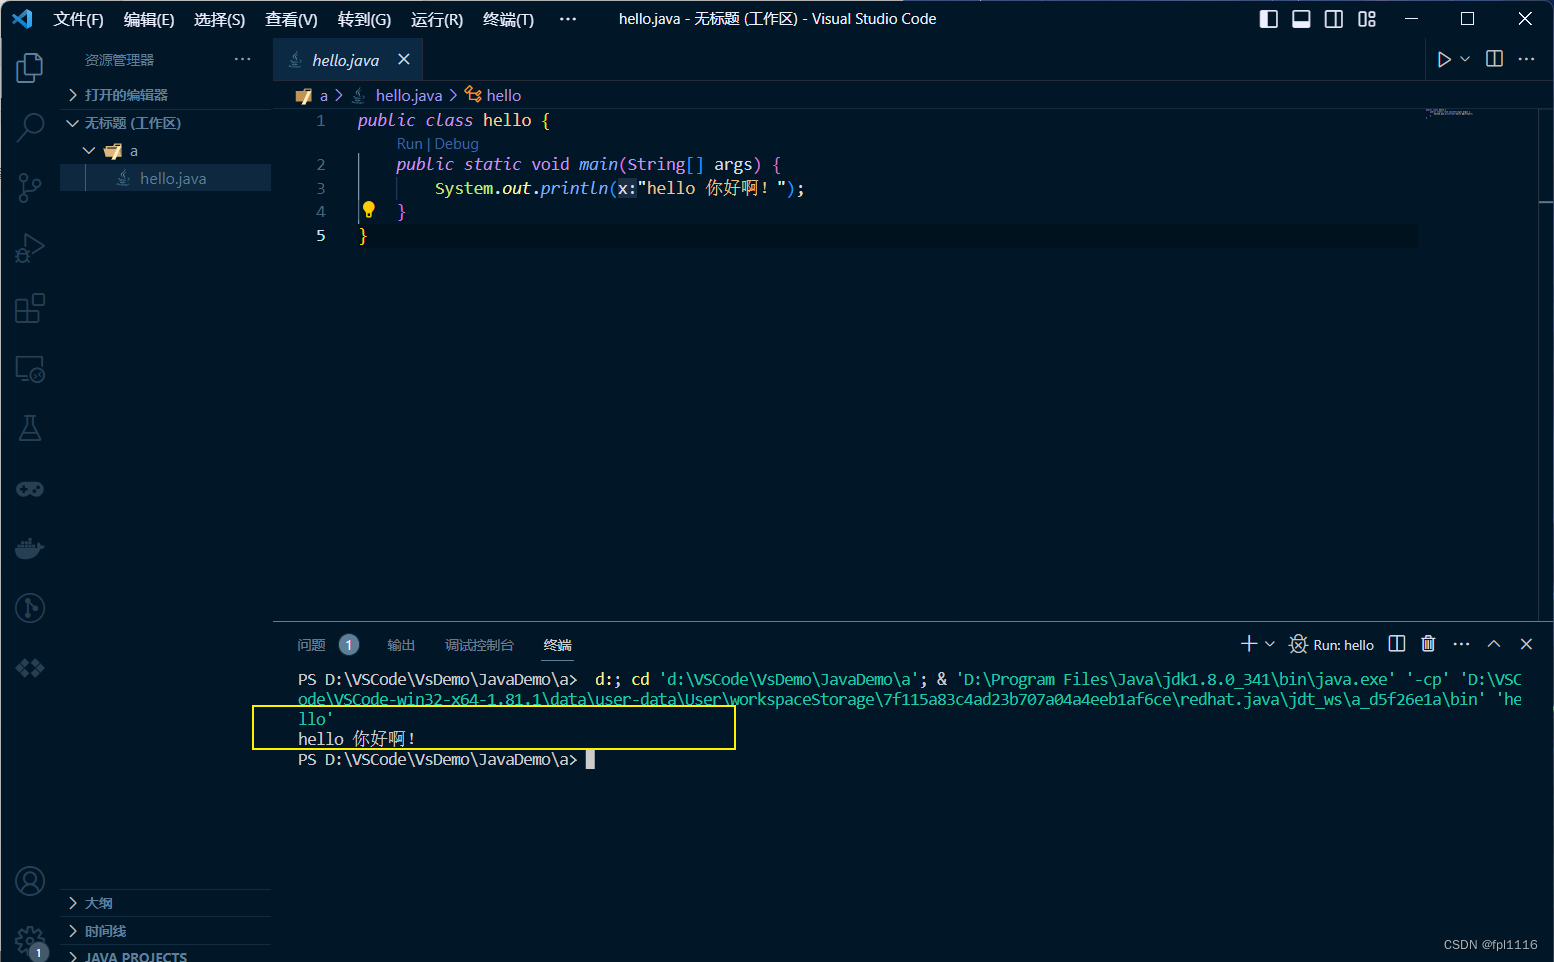Expand the JAVA PROJECTS section
Image resolution: width=1554 pixels, height=962 pixels.
[165, 955]
